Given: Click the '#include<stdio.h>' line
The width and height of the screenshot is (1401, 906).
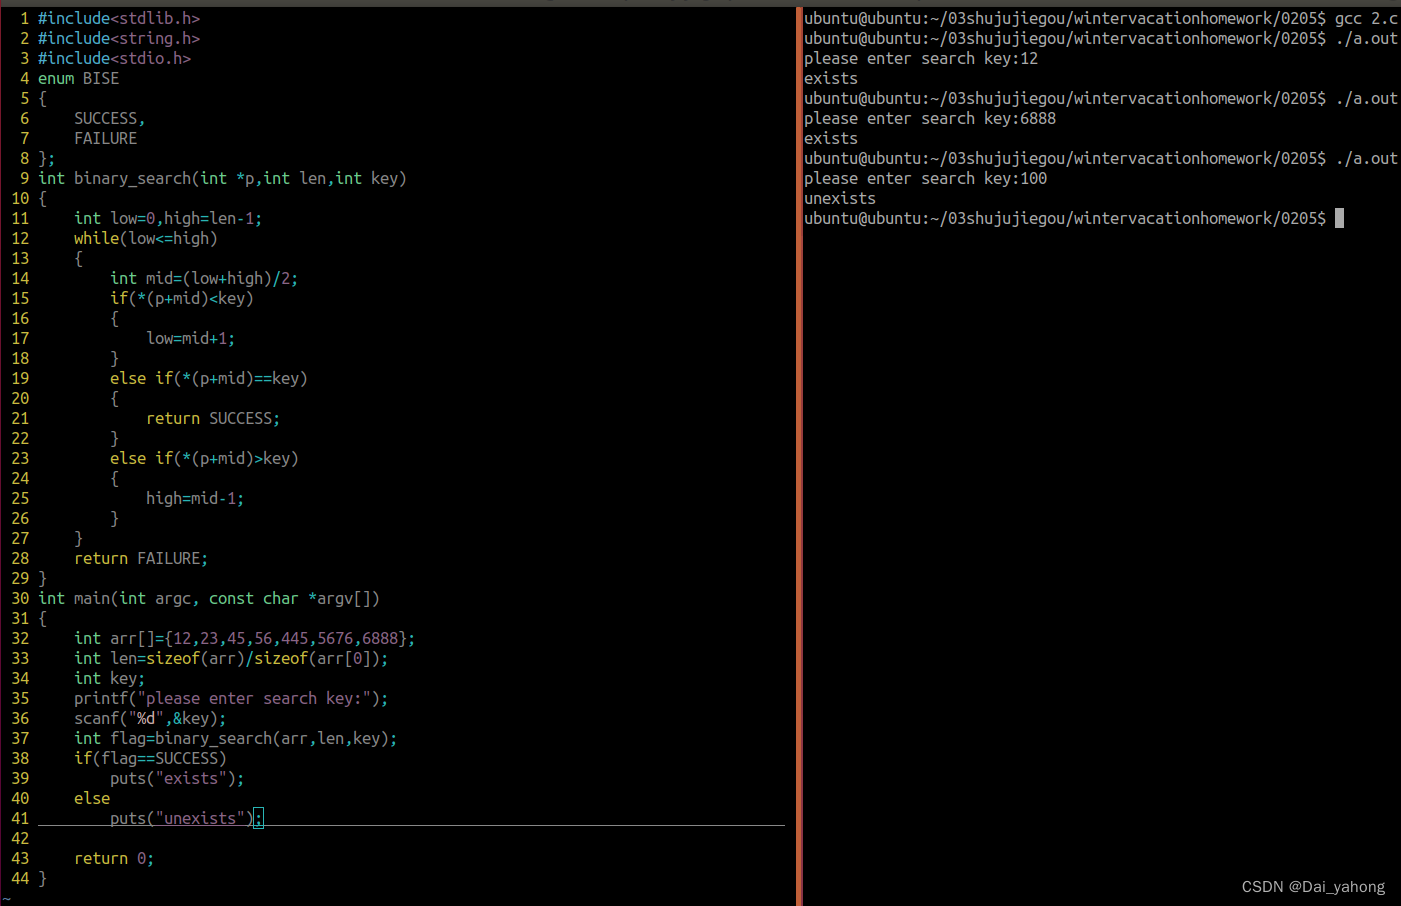Looking at the screenshot, I should click(114, 58).
